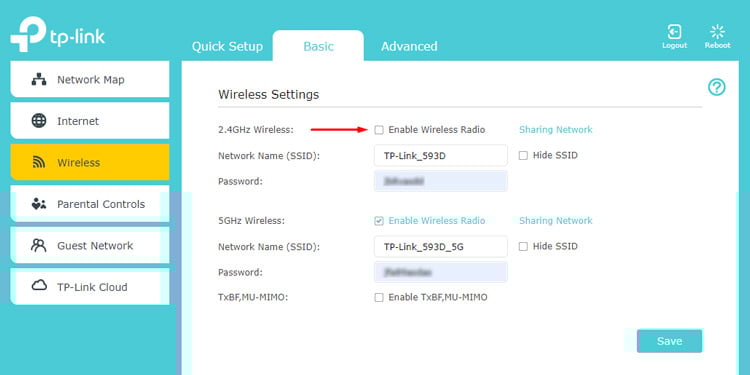Click the Parental Controls family icon
The width and height of the screenshot is (750, 375).
tap(39, 204)
